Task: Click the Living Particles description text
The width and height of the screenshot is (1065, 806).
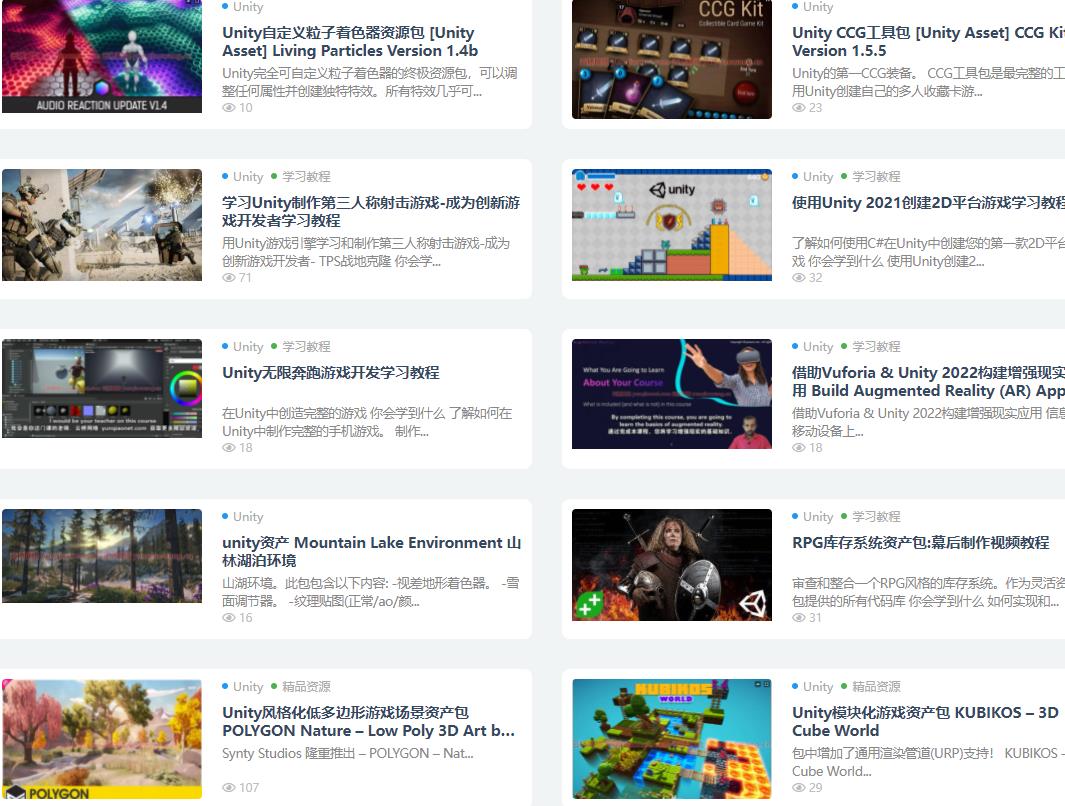Action: (369, 81)
